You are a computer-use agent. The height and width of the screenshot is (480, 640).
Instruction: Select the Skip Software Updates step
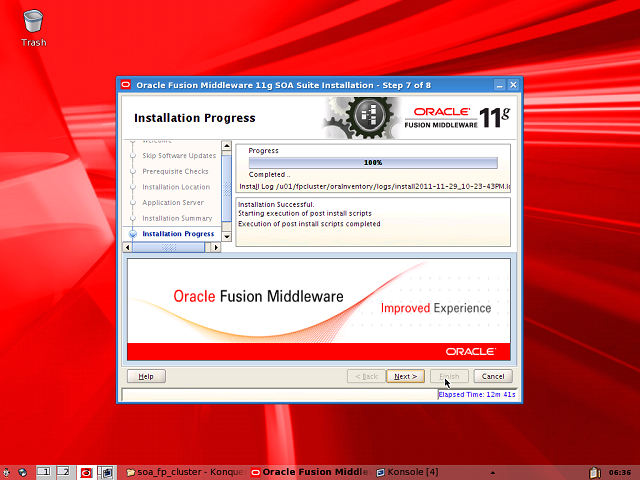(x=179, y=156)
